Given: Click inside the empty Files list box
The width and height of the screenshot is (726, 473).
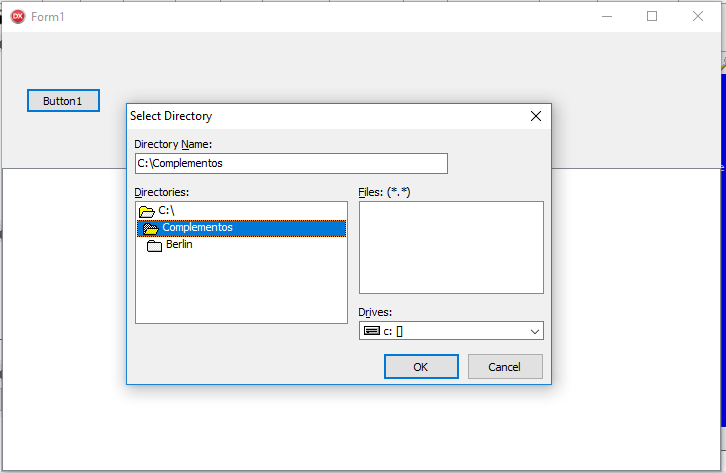Looking at the screenshot, I should tap(451, 247).
